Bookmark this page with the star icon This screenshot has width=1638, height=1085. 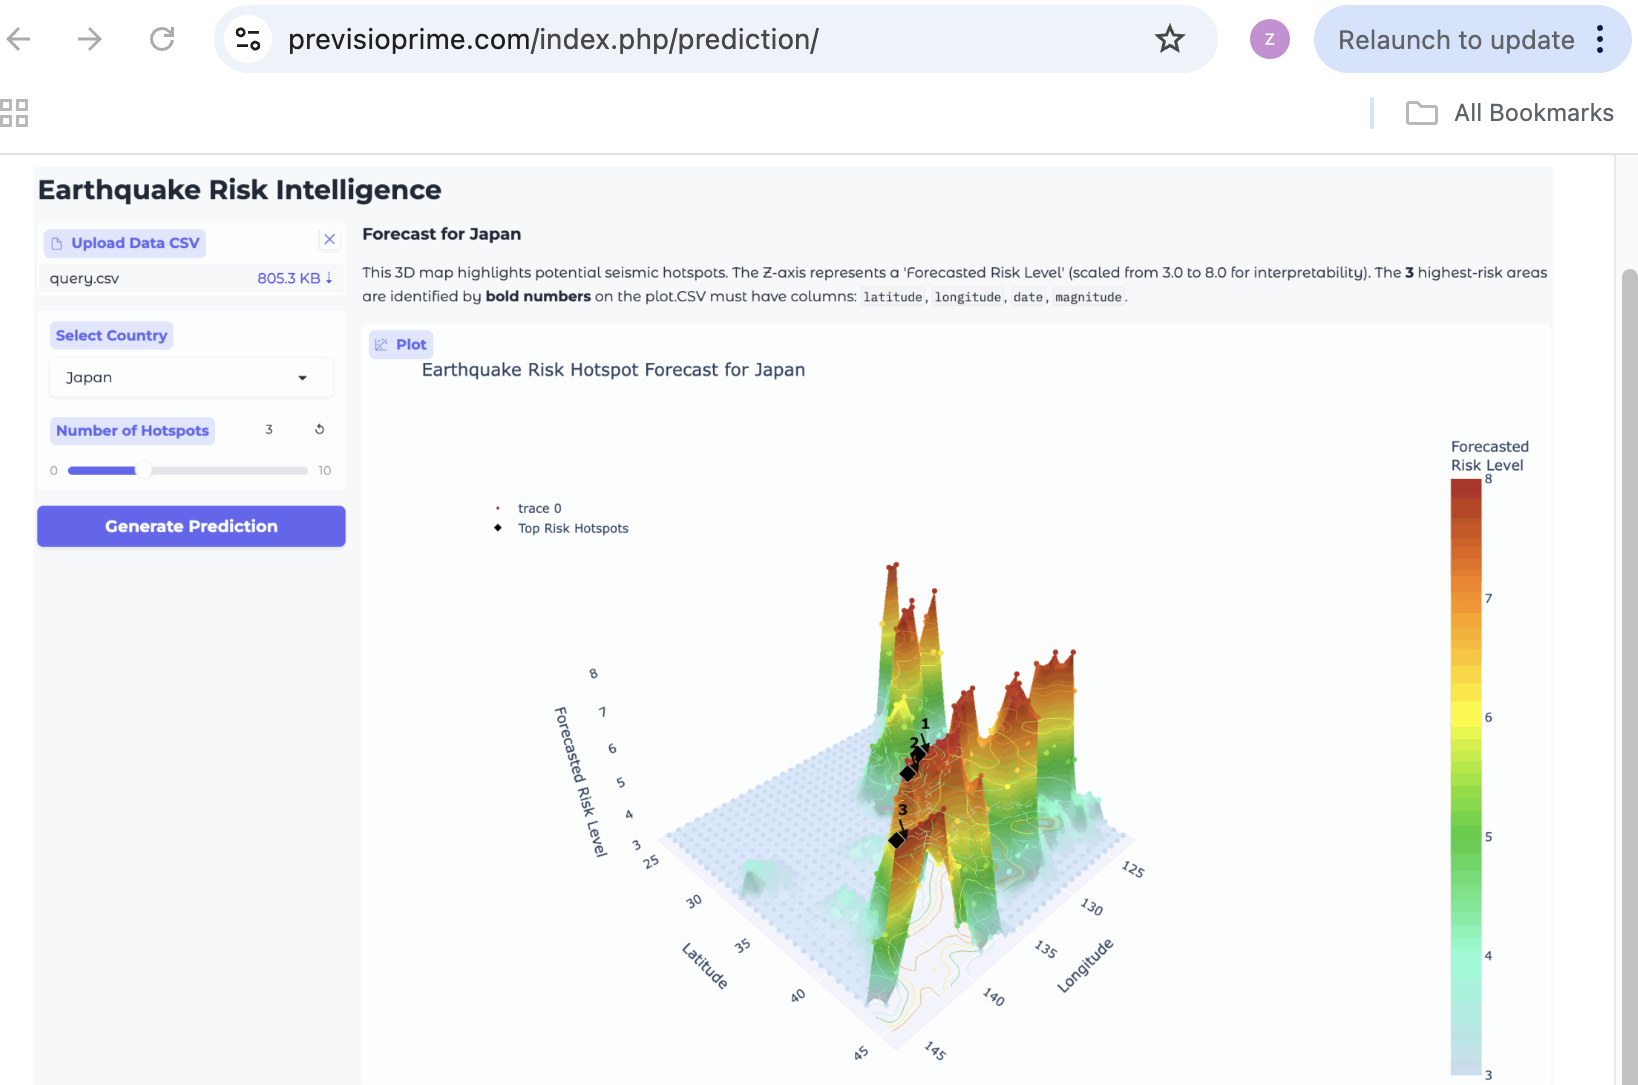point(1169,39)
